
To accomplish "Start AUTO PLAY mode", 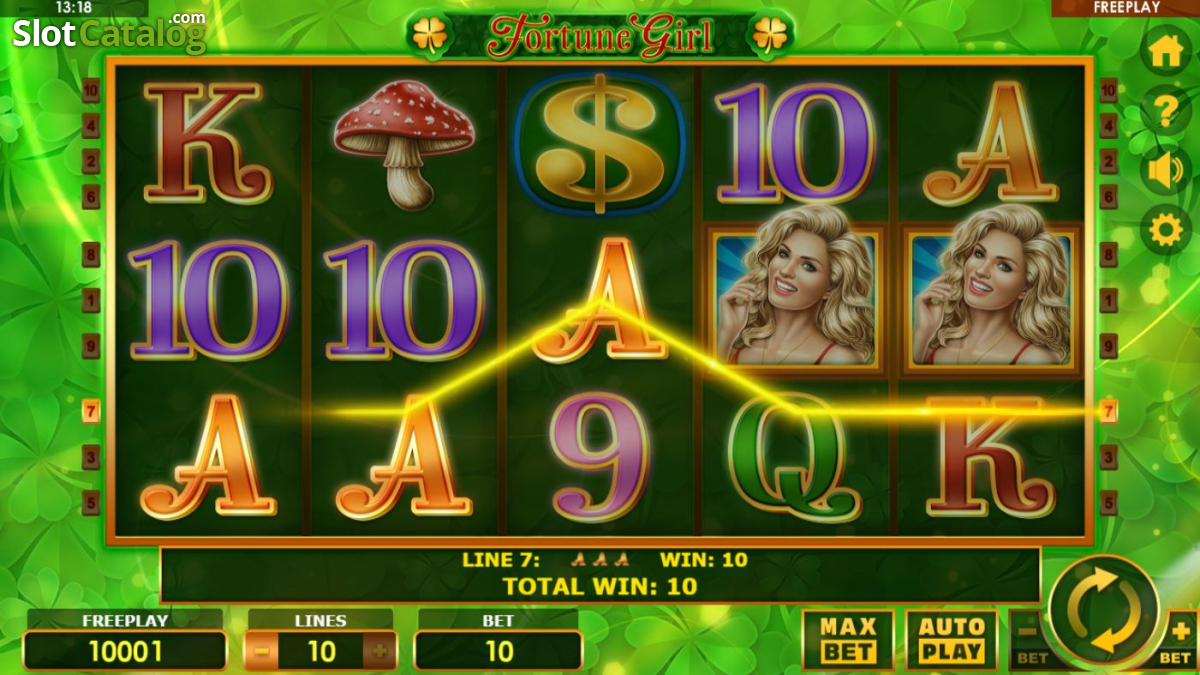I will click(952, 640).
